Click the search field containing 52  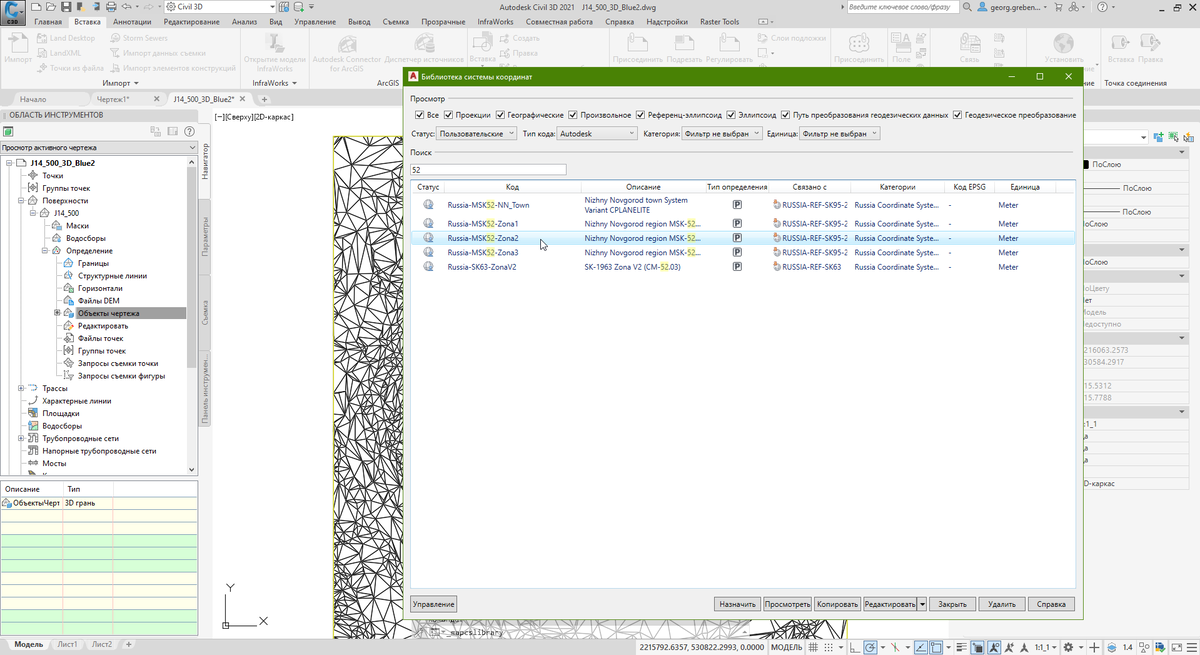click(488, 170)
